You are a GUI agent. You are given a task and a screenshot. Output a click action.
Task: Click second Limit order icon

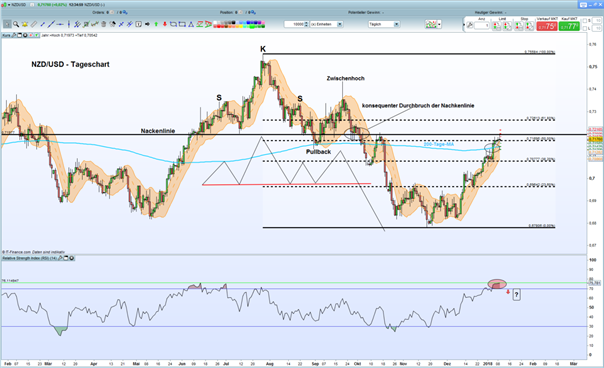pos(507,26)
